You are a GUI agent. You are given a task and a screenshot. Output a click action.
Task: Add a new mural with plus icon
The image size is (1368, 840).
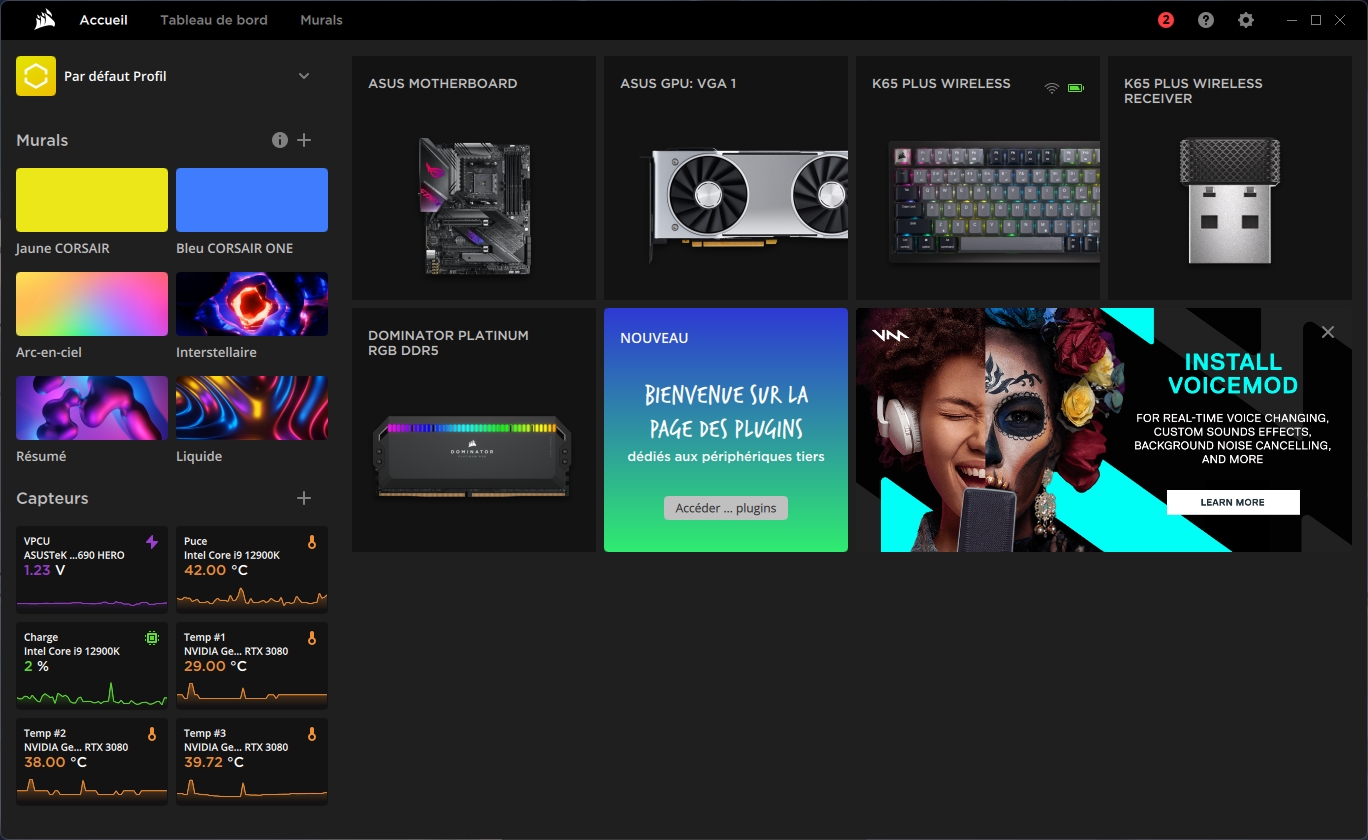(x=305, y=140)
